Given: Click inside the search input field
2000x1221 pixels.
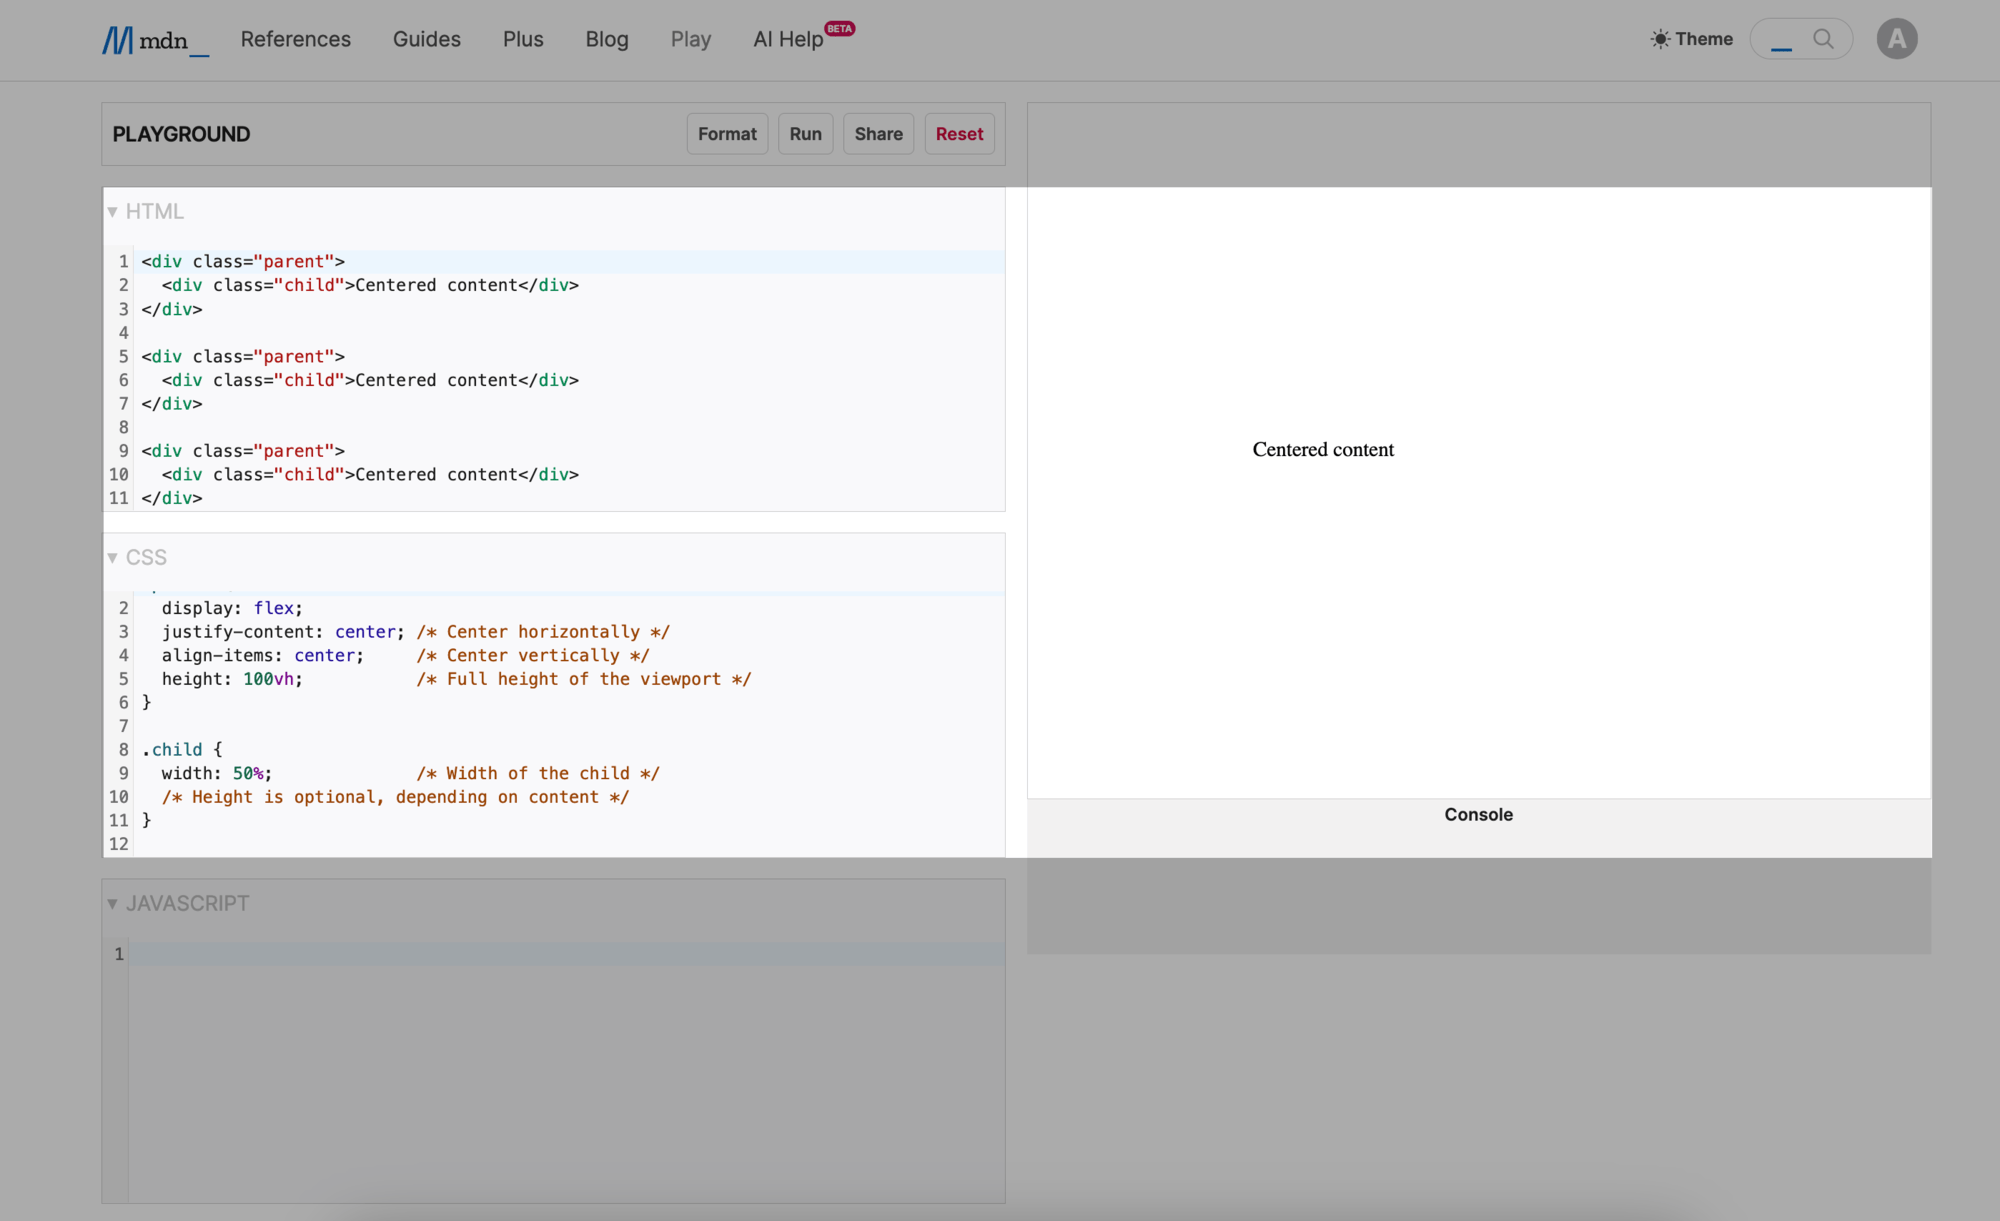Looking at the screenshot, I should [1787, 39].
